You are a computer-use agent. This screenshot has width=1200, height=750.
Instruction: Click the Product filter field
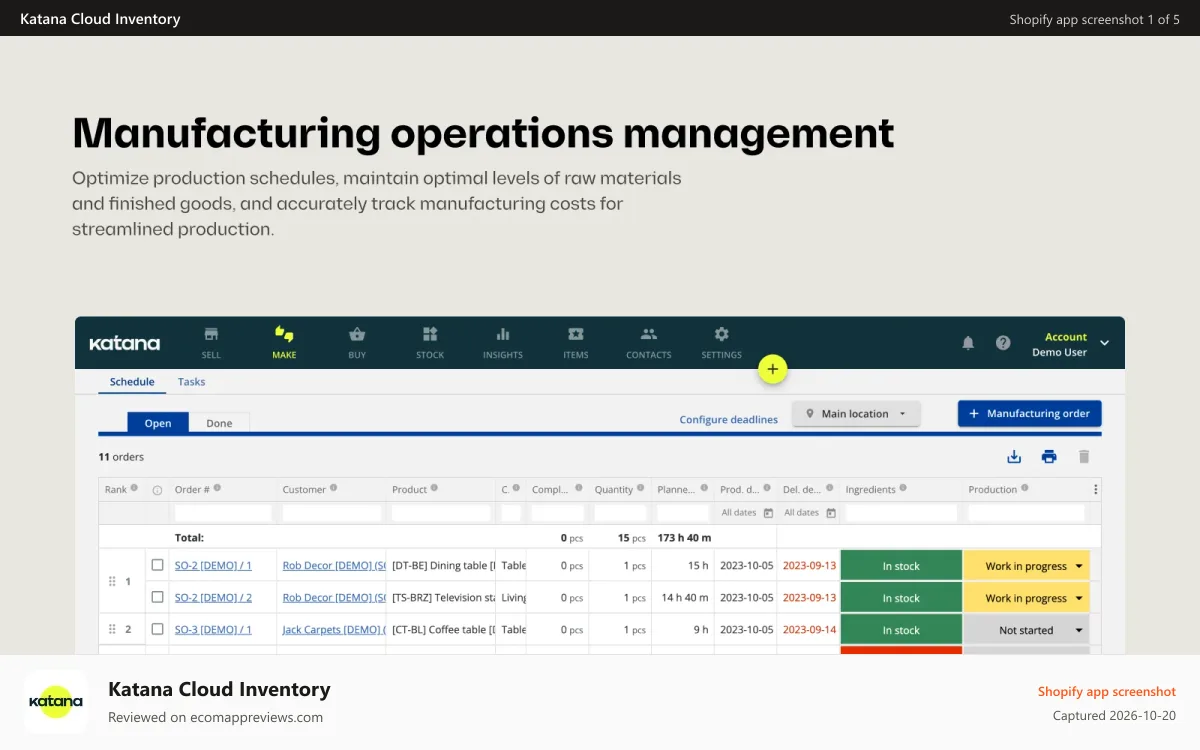coord(441,513)
